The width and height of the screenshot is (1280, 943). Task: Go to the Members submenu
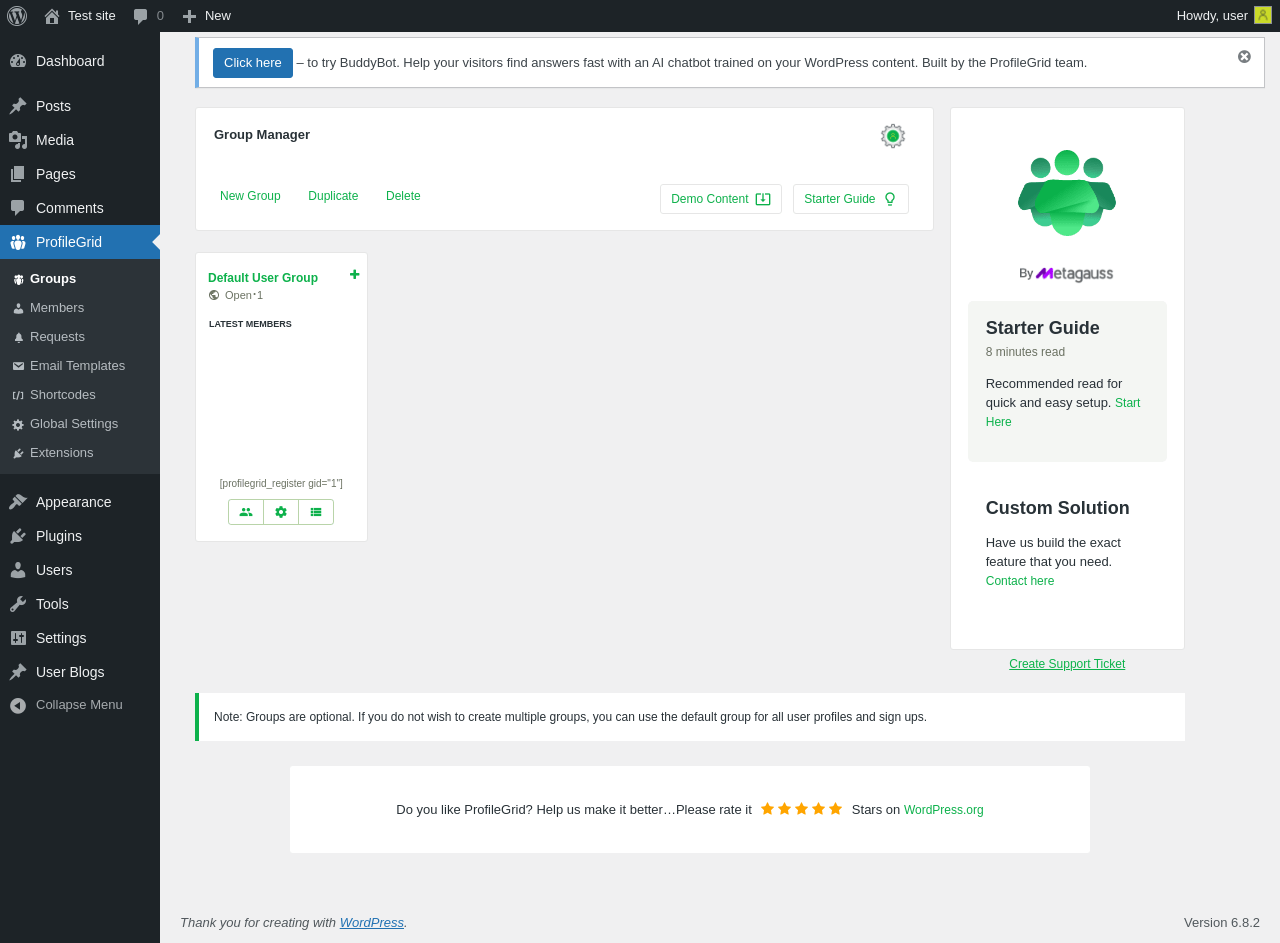tap(80, 308)
